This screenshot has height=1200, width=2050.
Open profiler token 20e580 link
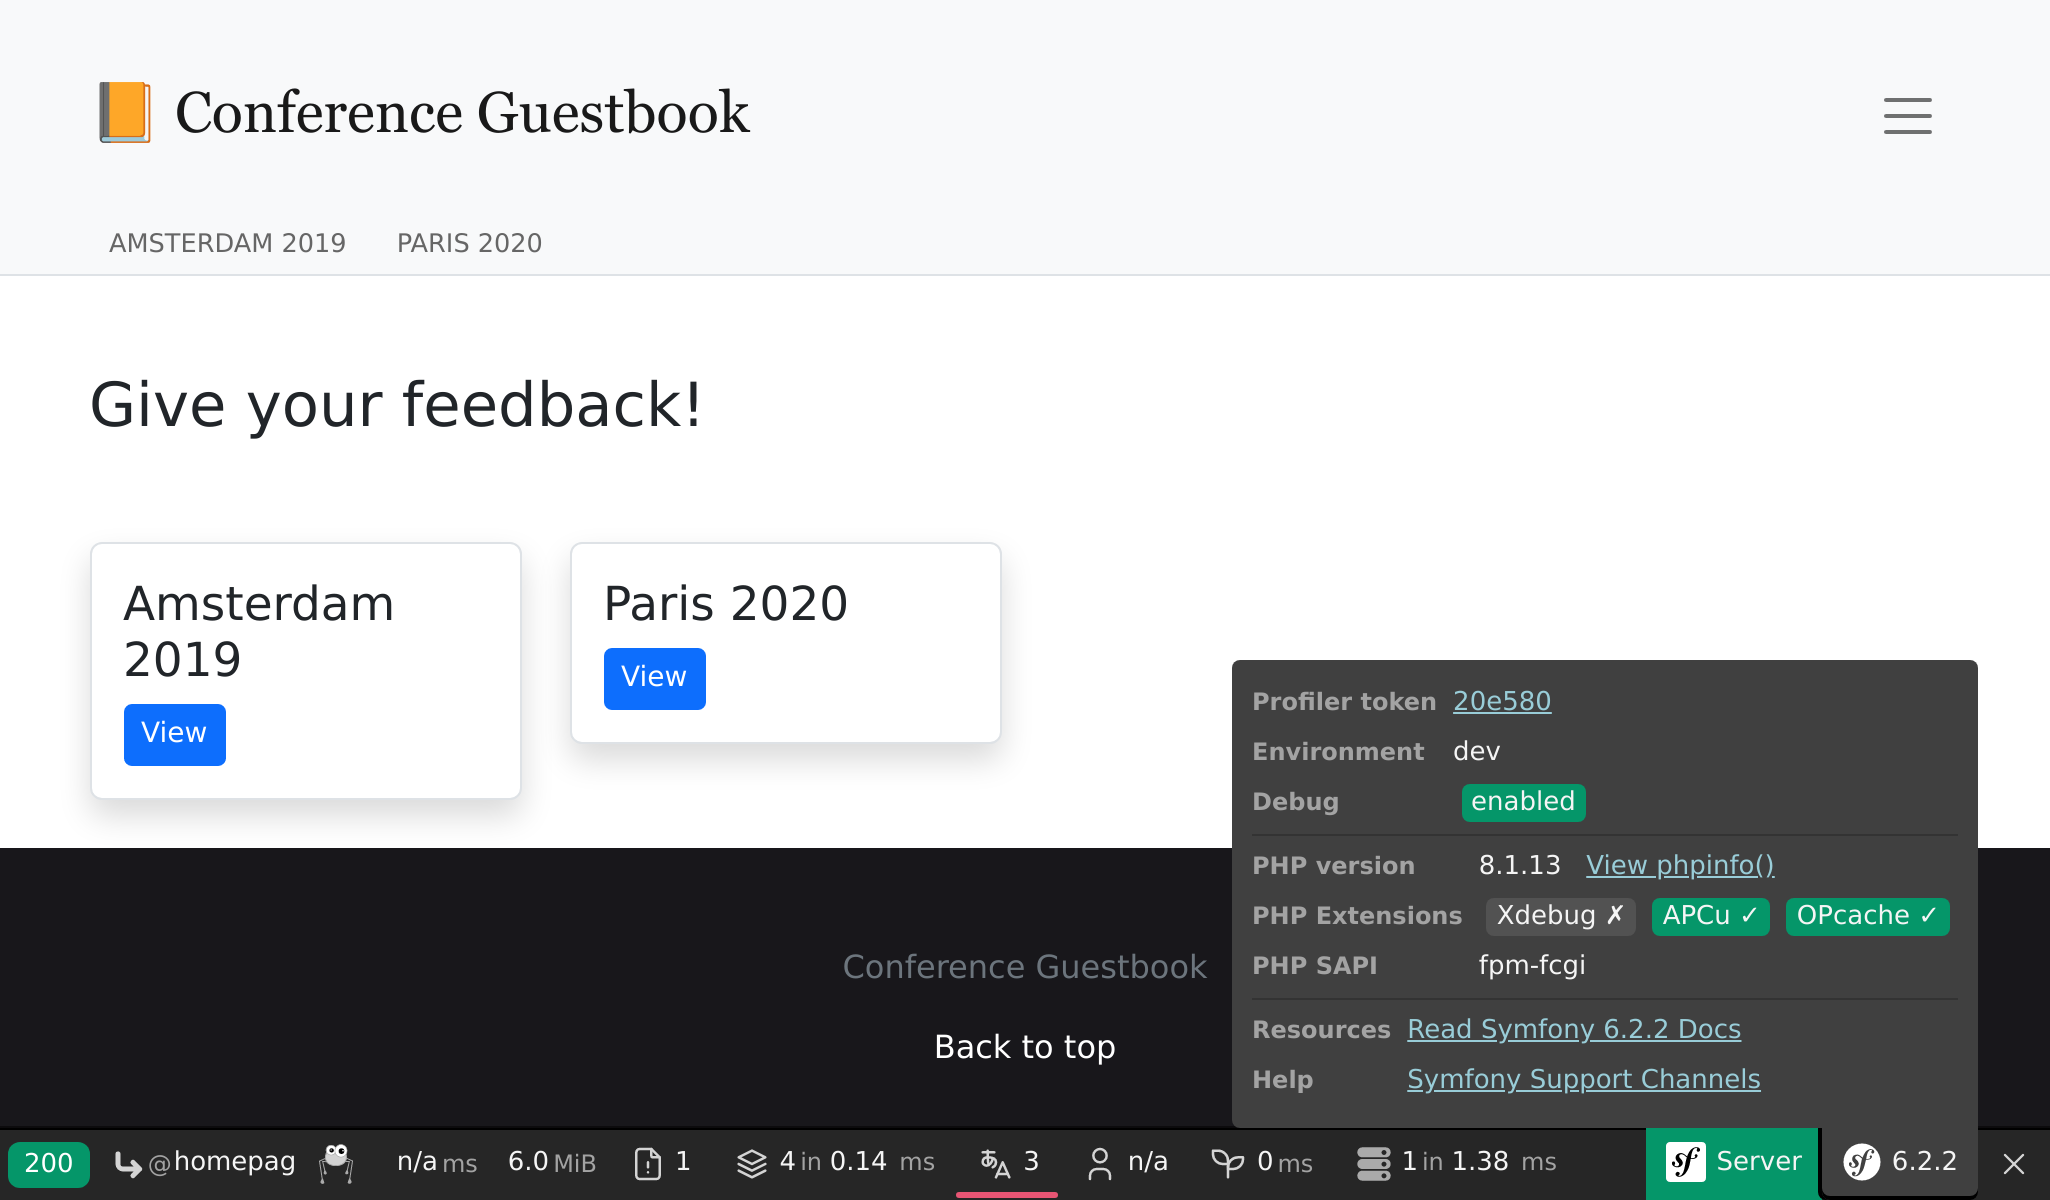tap(1501, 701)
